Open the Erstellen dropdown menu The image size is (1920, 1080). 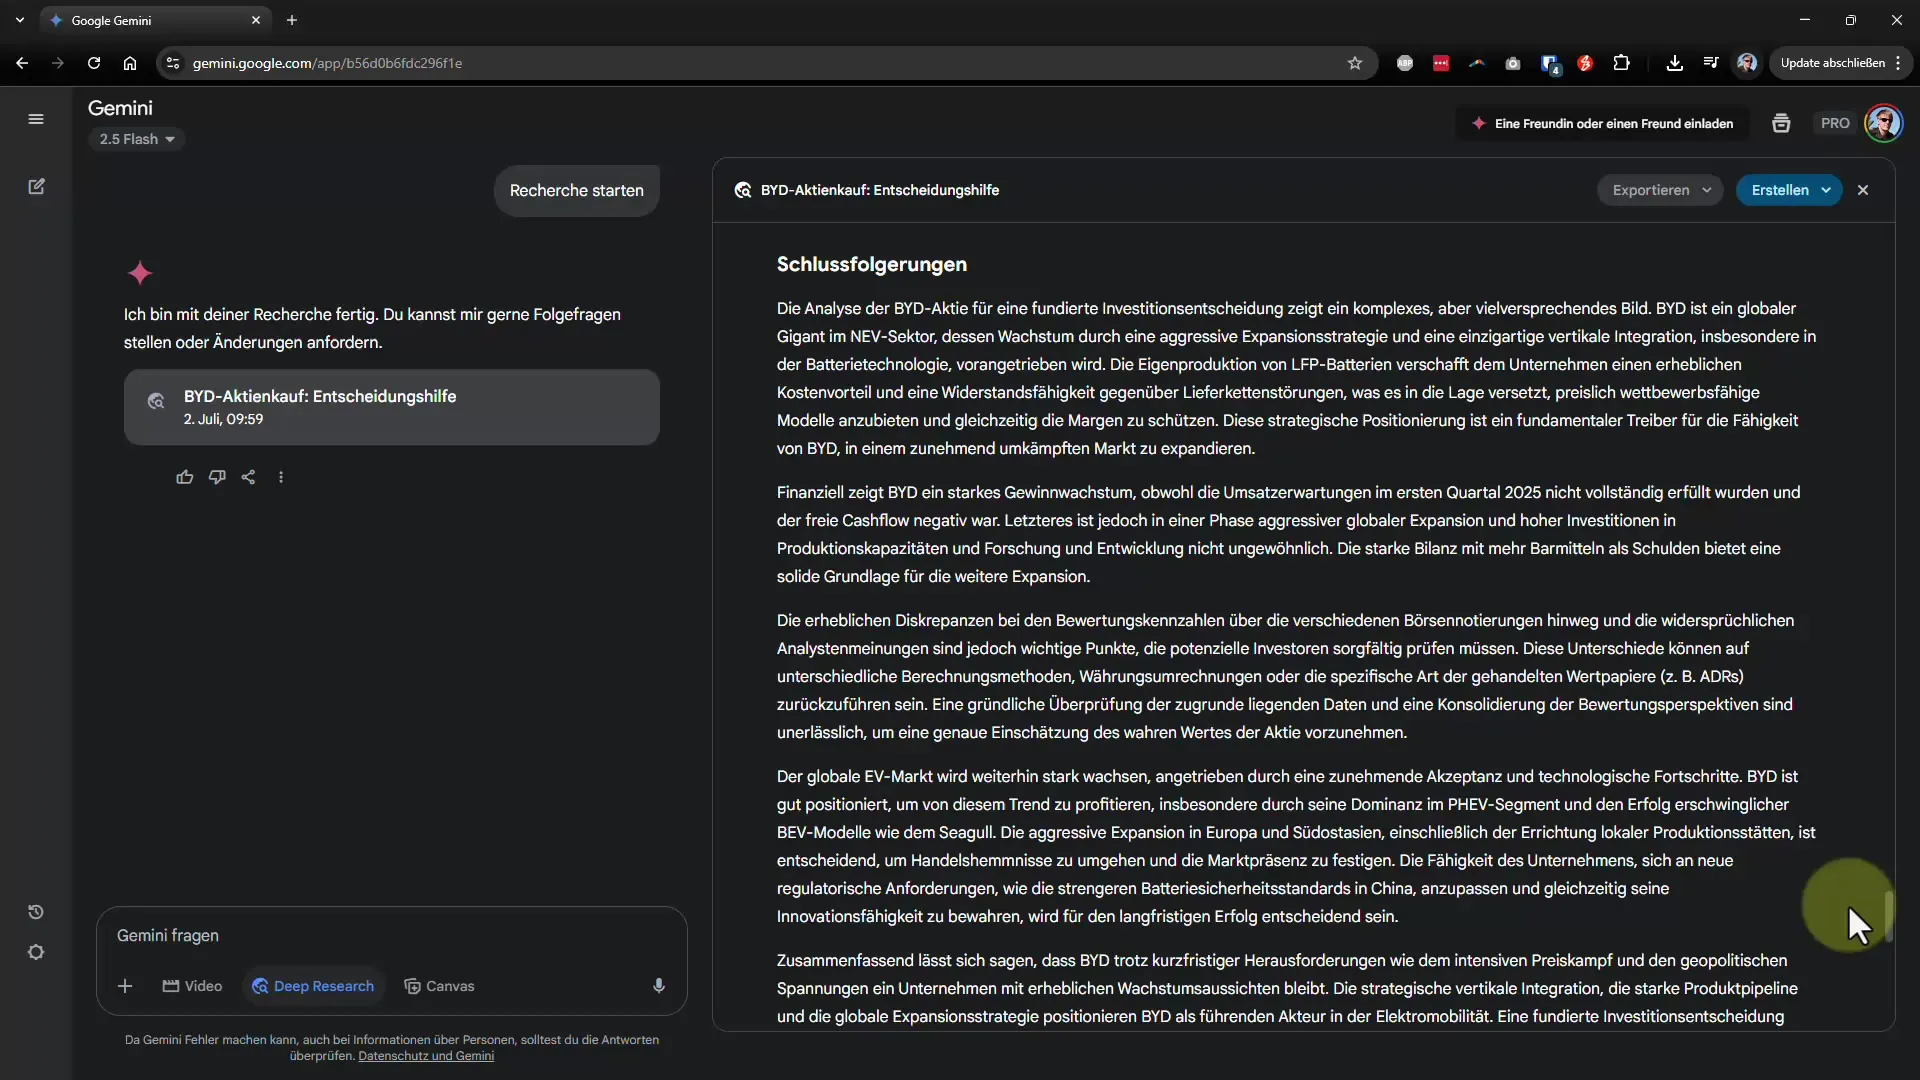(1789, 190)
